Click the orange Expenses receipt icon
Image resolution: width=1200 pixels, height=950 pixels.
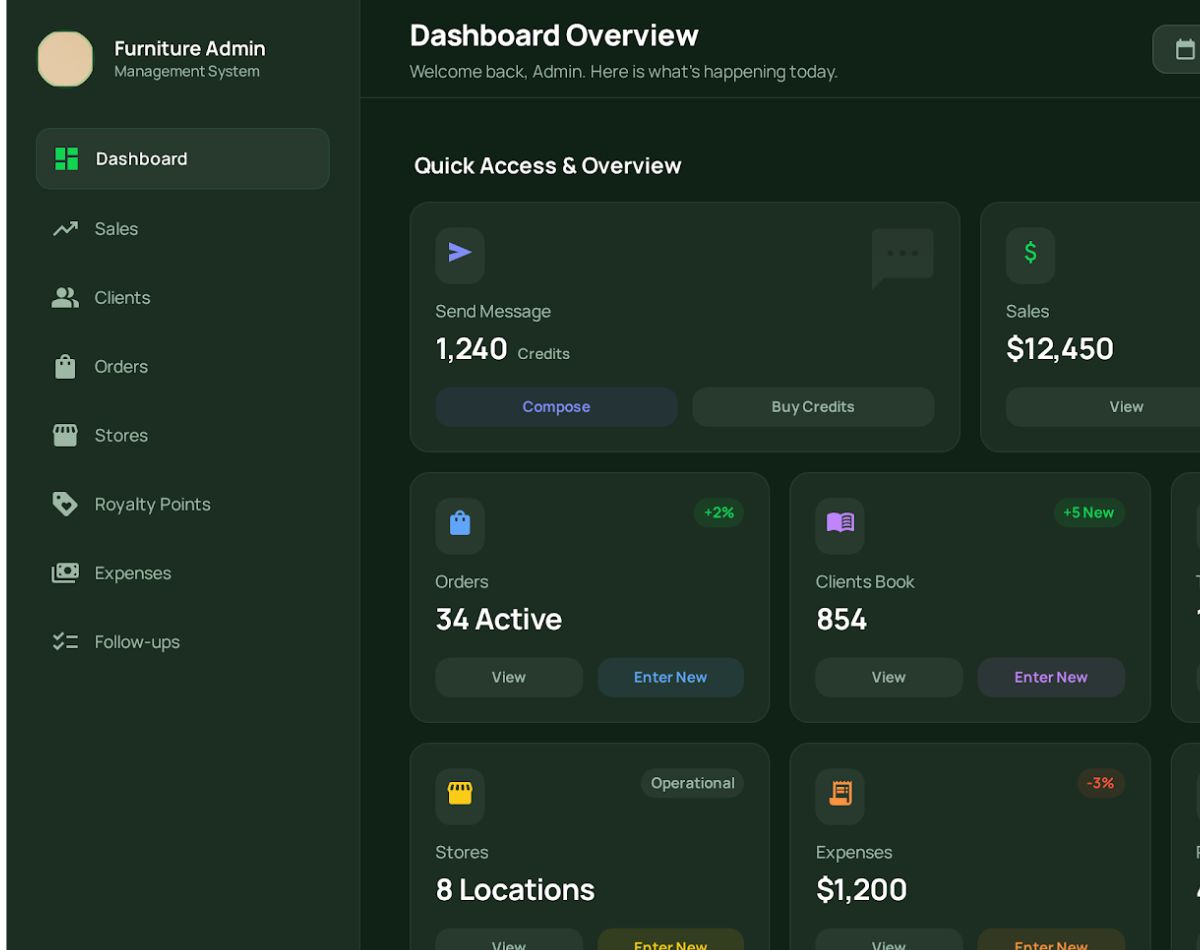point(840,794)
